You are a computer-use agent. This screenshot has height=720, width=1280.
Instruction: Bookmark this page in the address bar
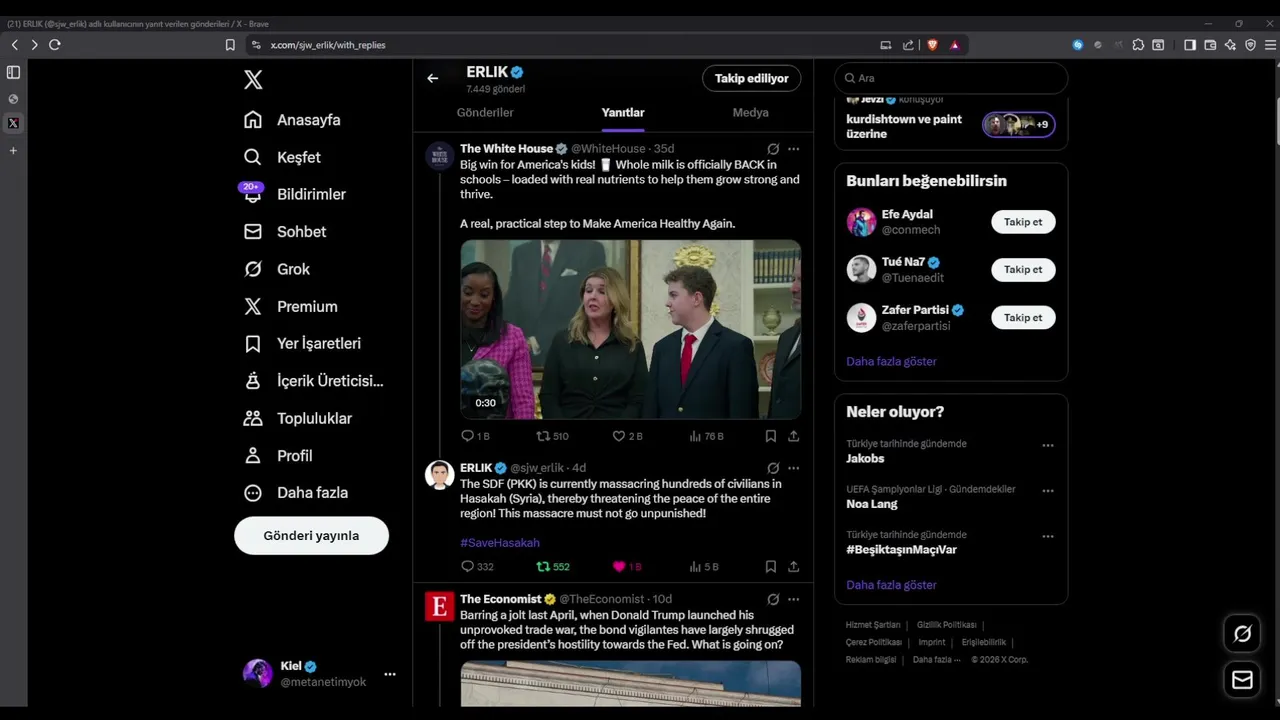point(230,45)
